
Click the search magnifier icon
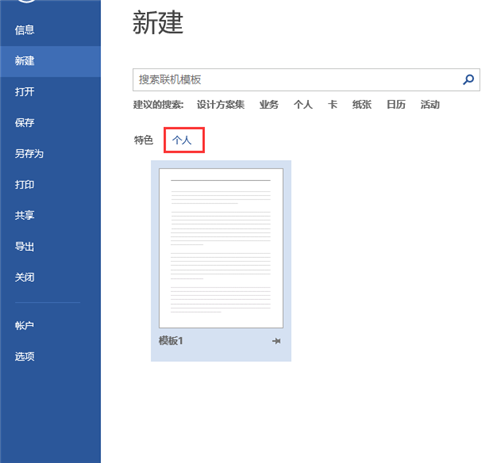[x=468, y=80]
